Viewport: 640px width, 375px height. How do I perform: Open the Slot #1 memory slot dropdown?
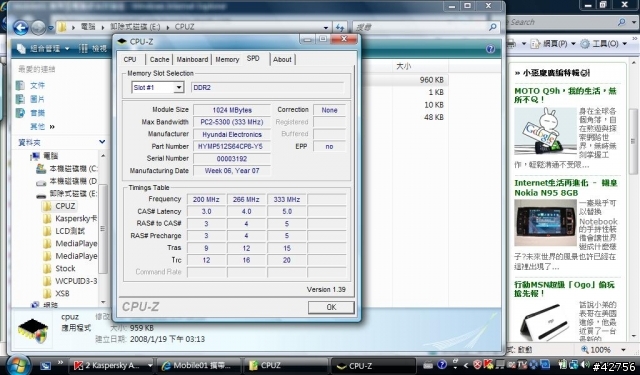(x=178, y=87)
